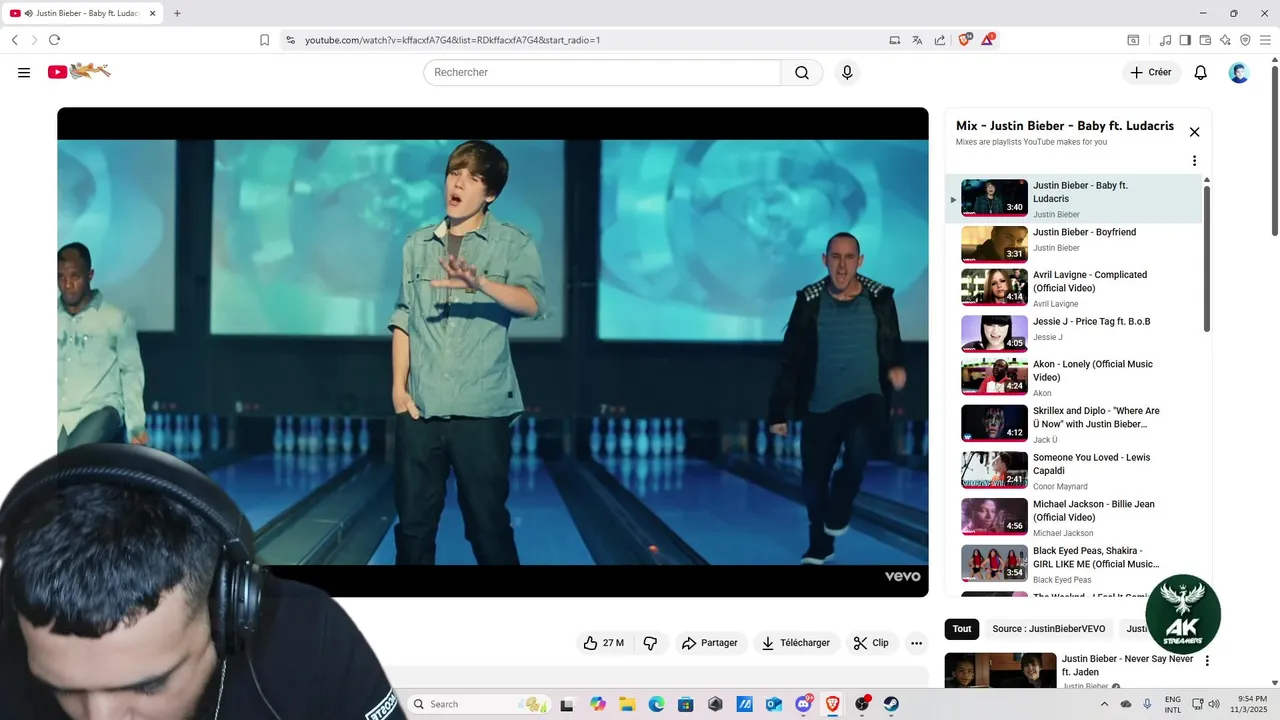
Task: Open more actions beside Clip
Action: (916, 643)
